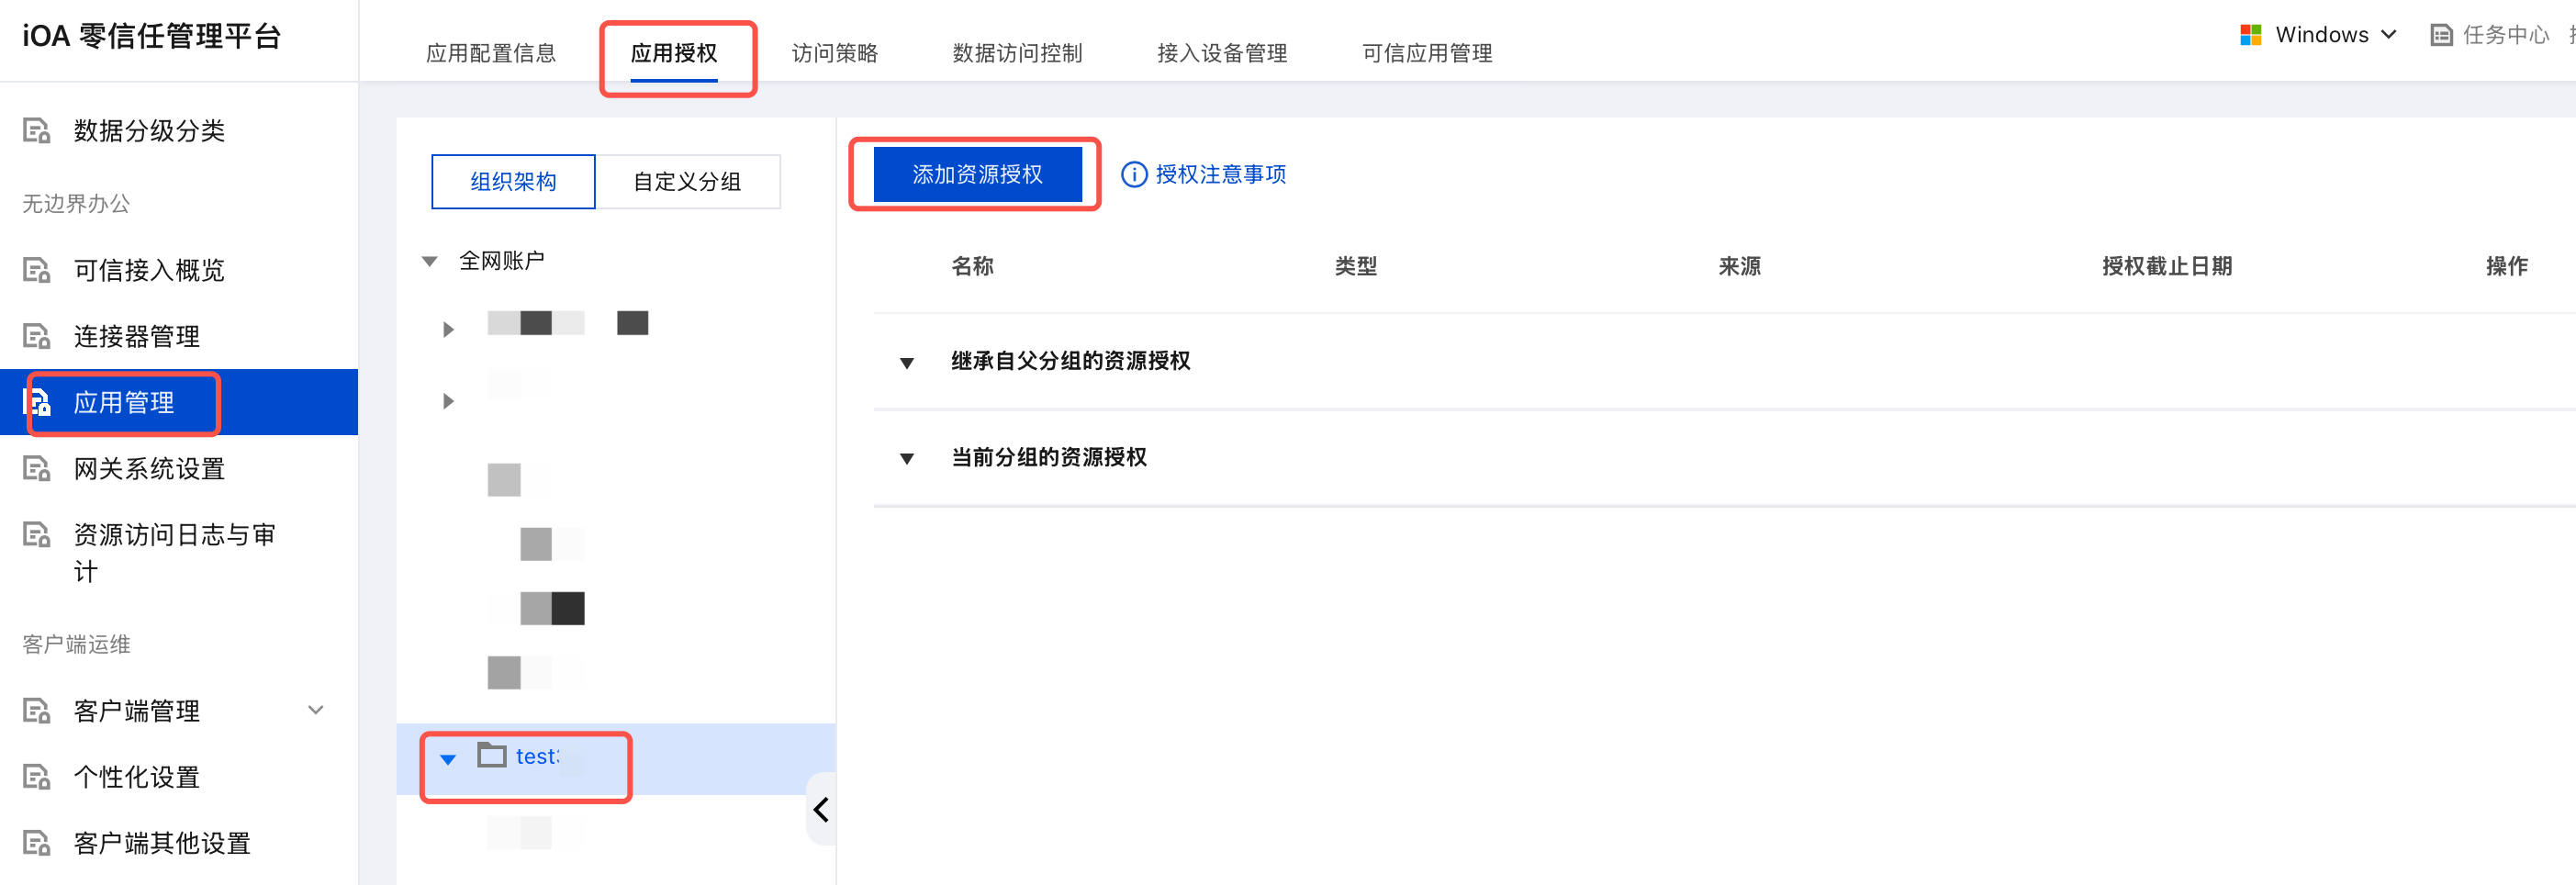Open 网关系统设置 menu item
2576x885 pixels.
pyautogui.click(x=149, y=468)
